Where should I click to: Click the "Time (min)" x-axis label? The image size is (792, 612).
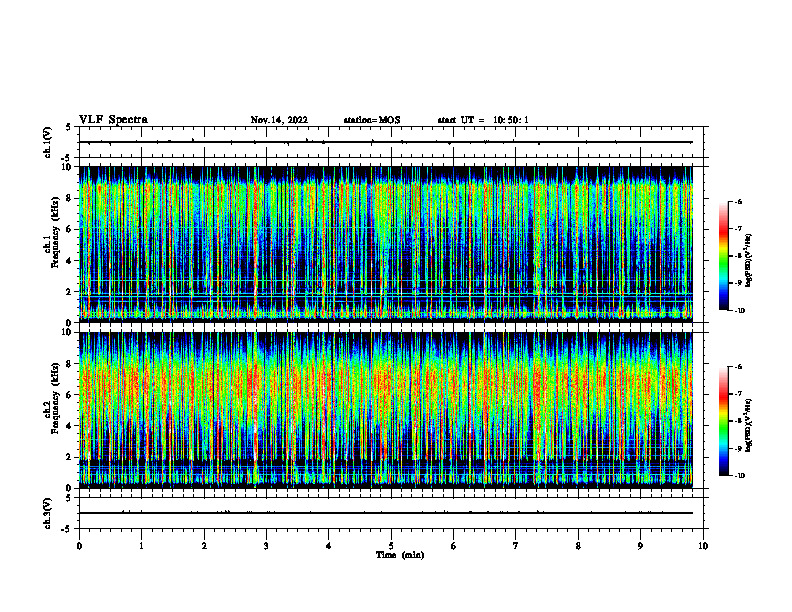coord(400,555)
